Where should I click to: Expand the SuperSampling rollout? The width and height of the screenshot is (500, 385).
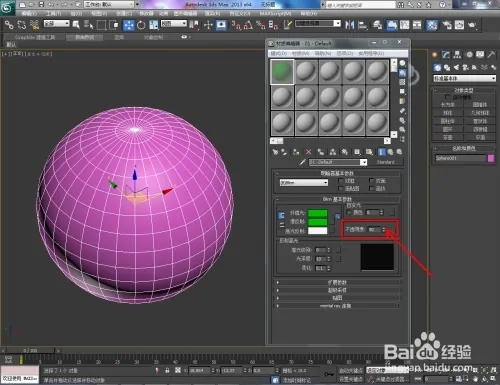tap(338, 290)
